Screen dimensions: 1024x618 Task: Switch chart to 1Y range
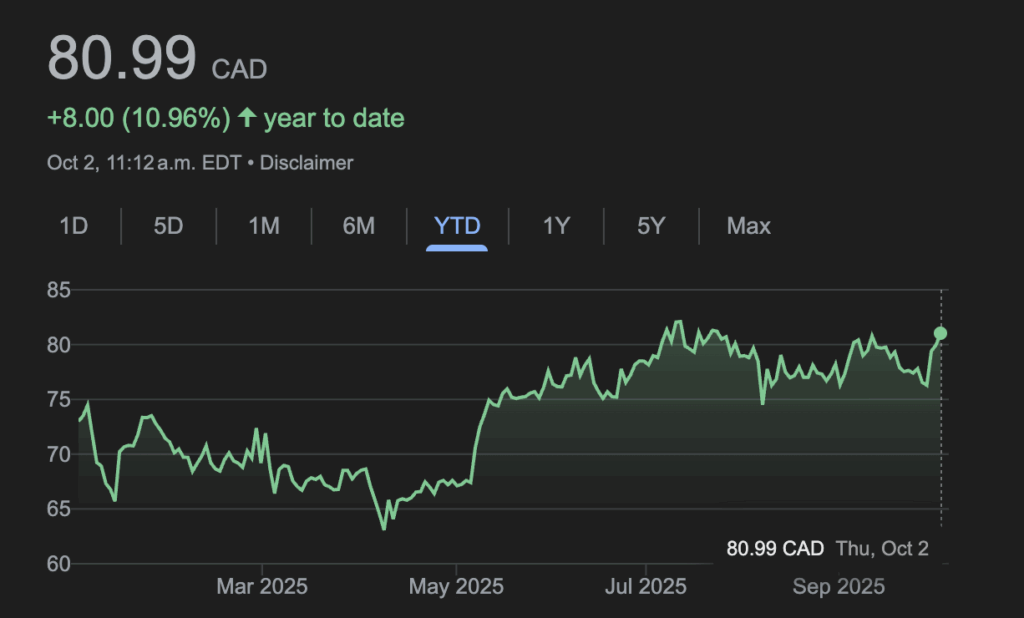[x=556, y=226]
